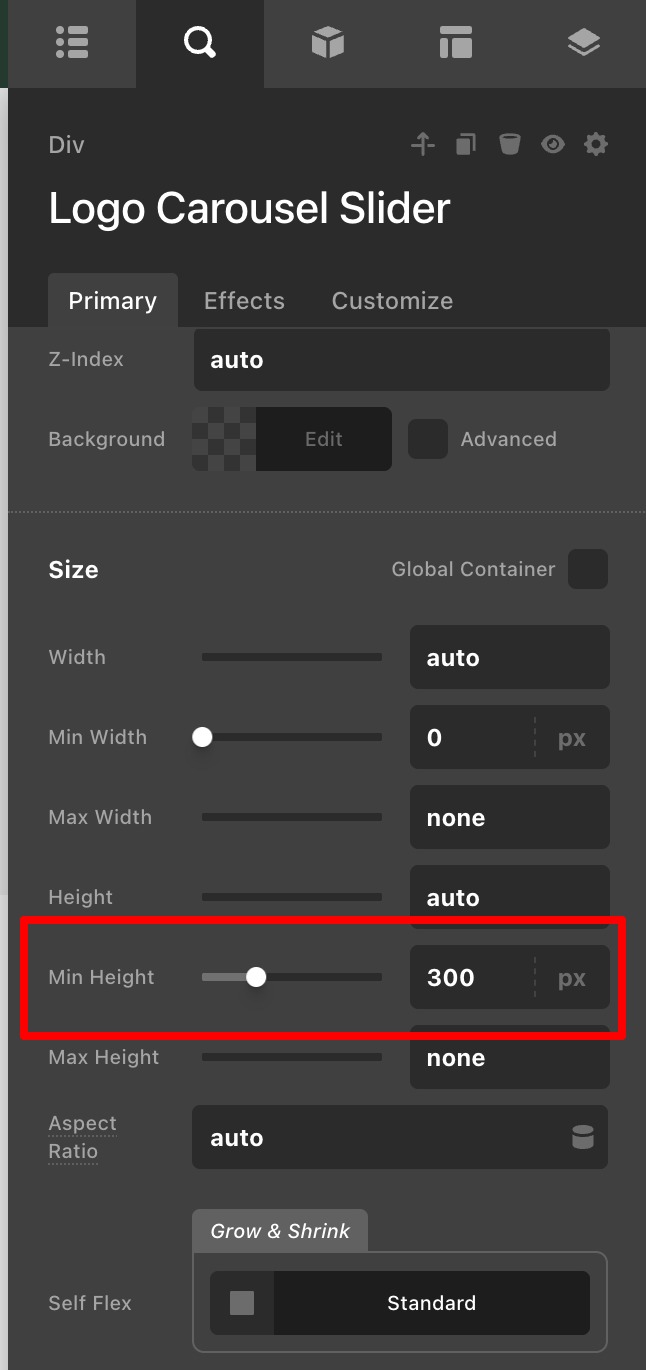Enable the Advanced background checkbox
The height and width of the screenshot is (1370, 646).
428,439
